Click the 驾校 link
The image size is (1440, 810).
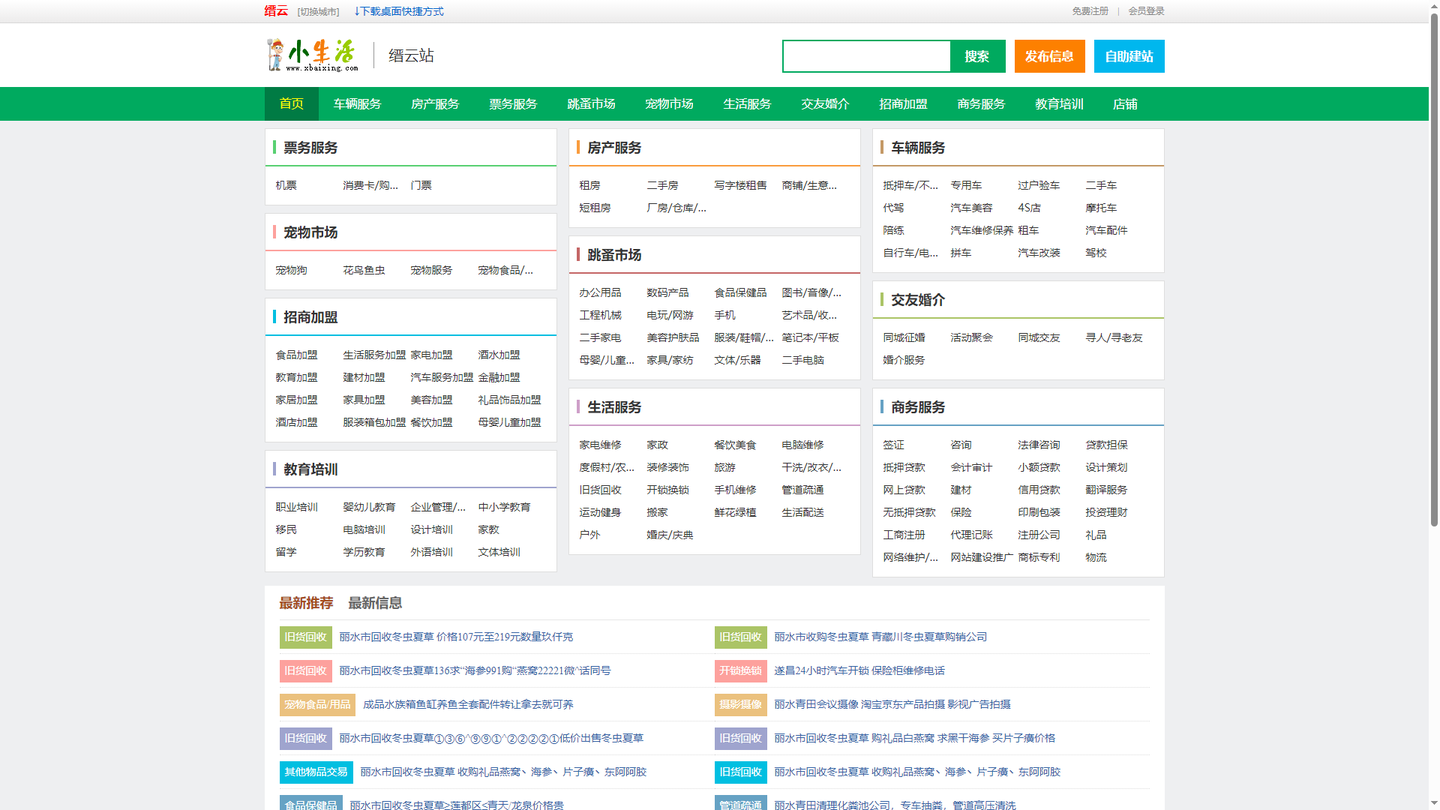pos(1096,253)
